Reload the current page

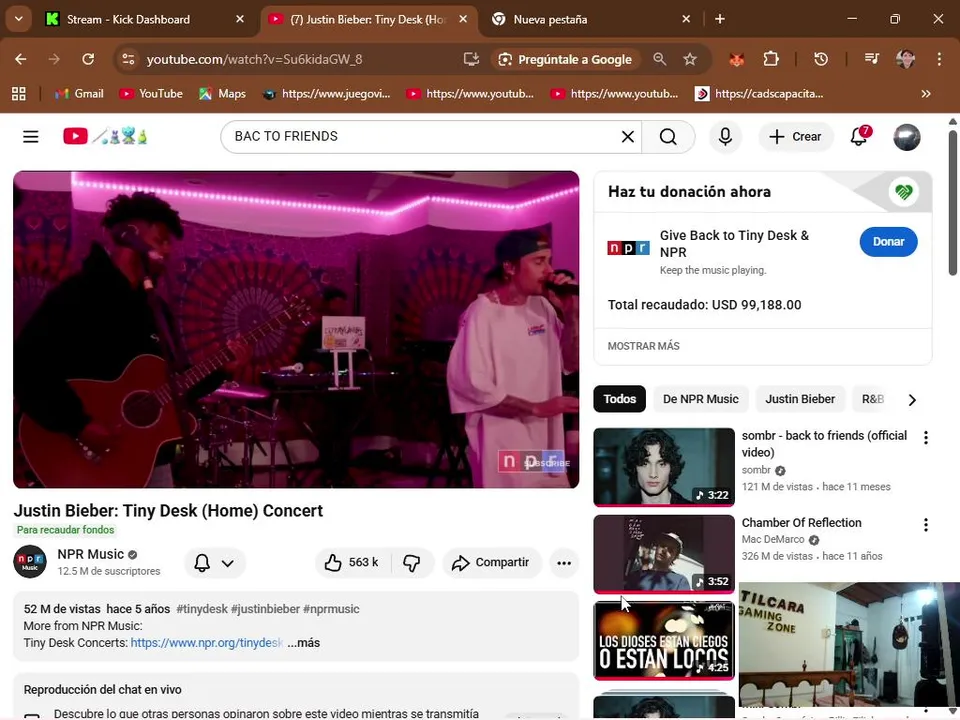coord(88,59)
